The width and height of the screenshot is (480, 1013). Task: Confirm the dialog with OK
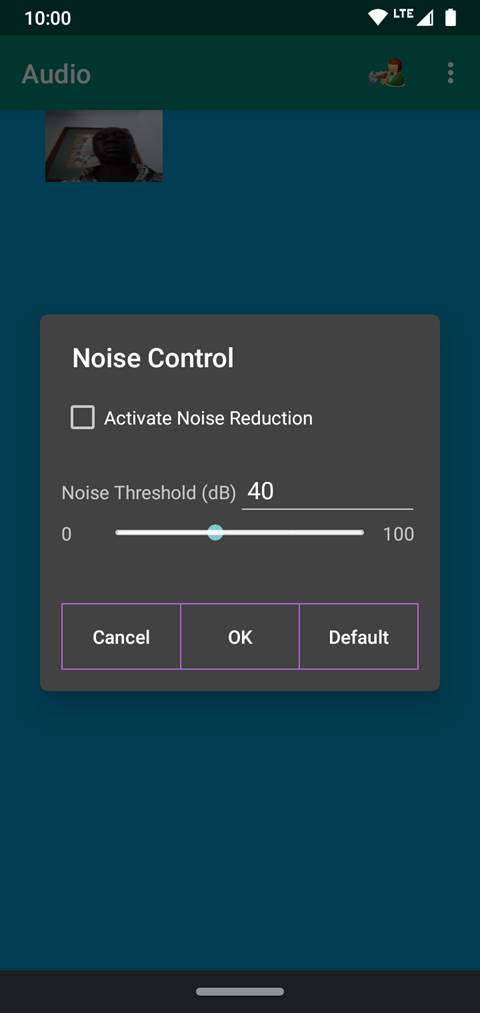[x=240, y=636]
